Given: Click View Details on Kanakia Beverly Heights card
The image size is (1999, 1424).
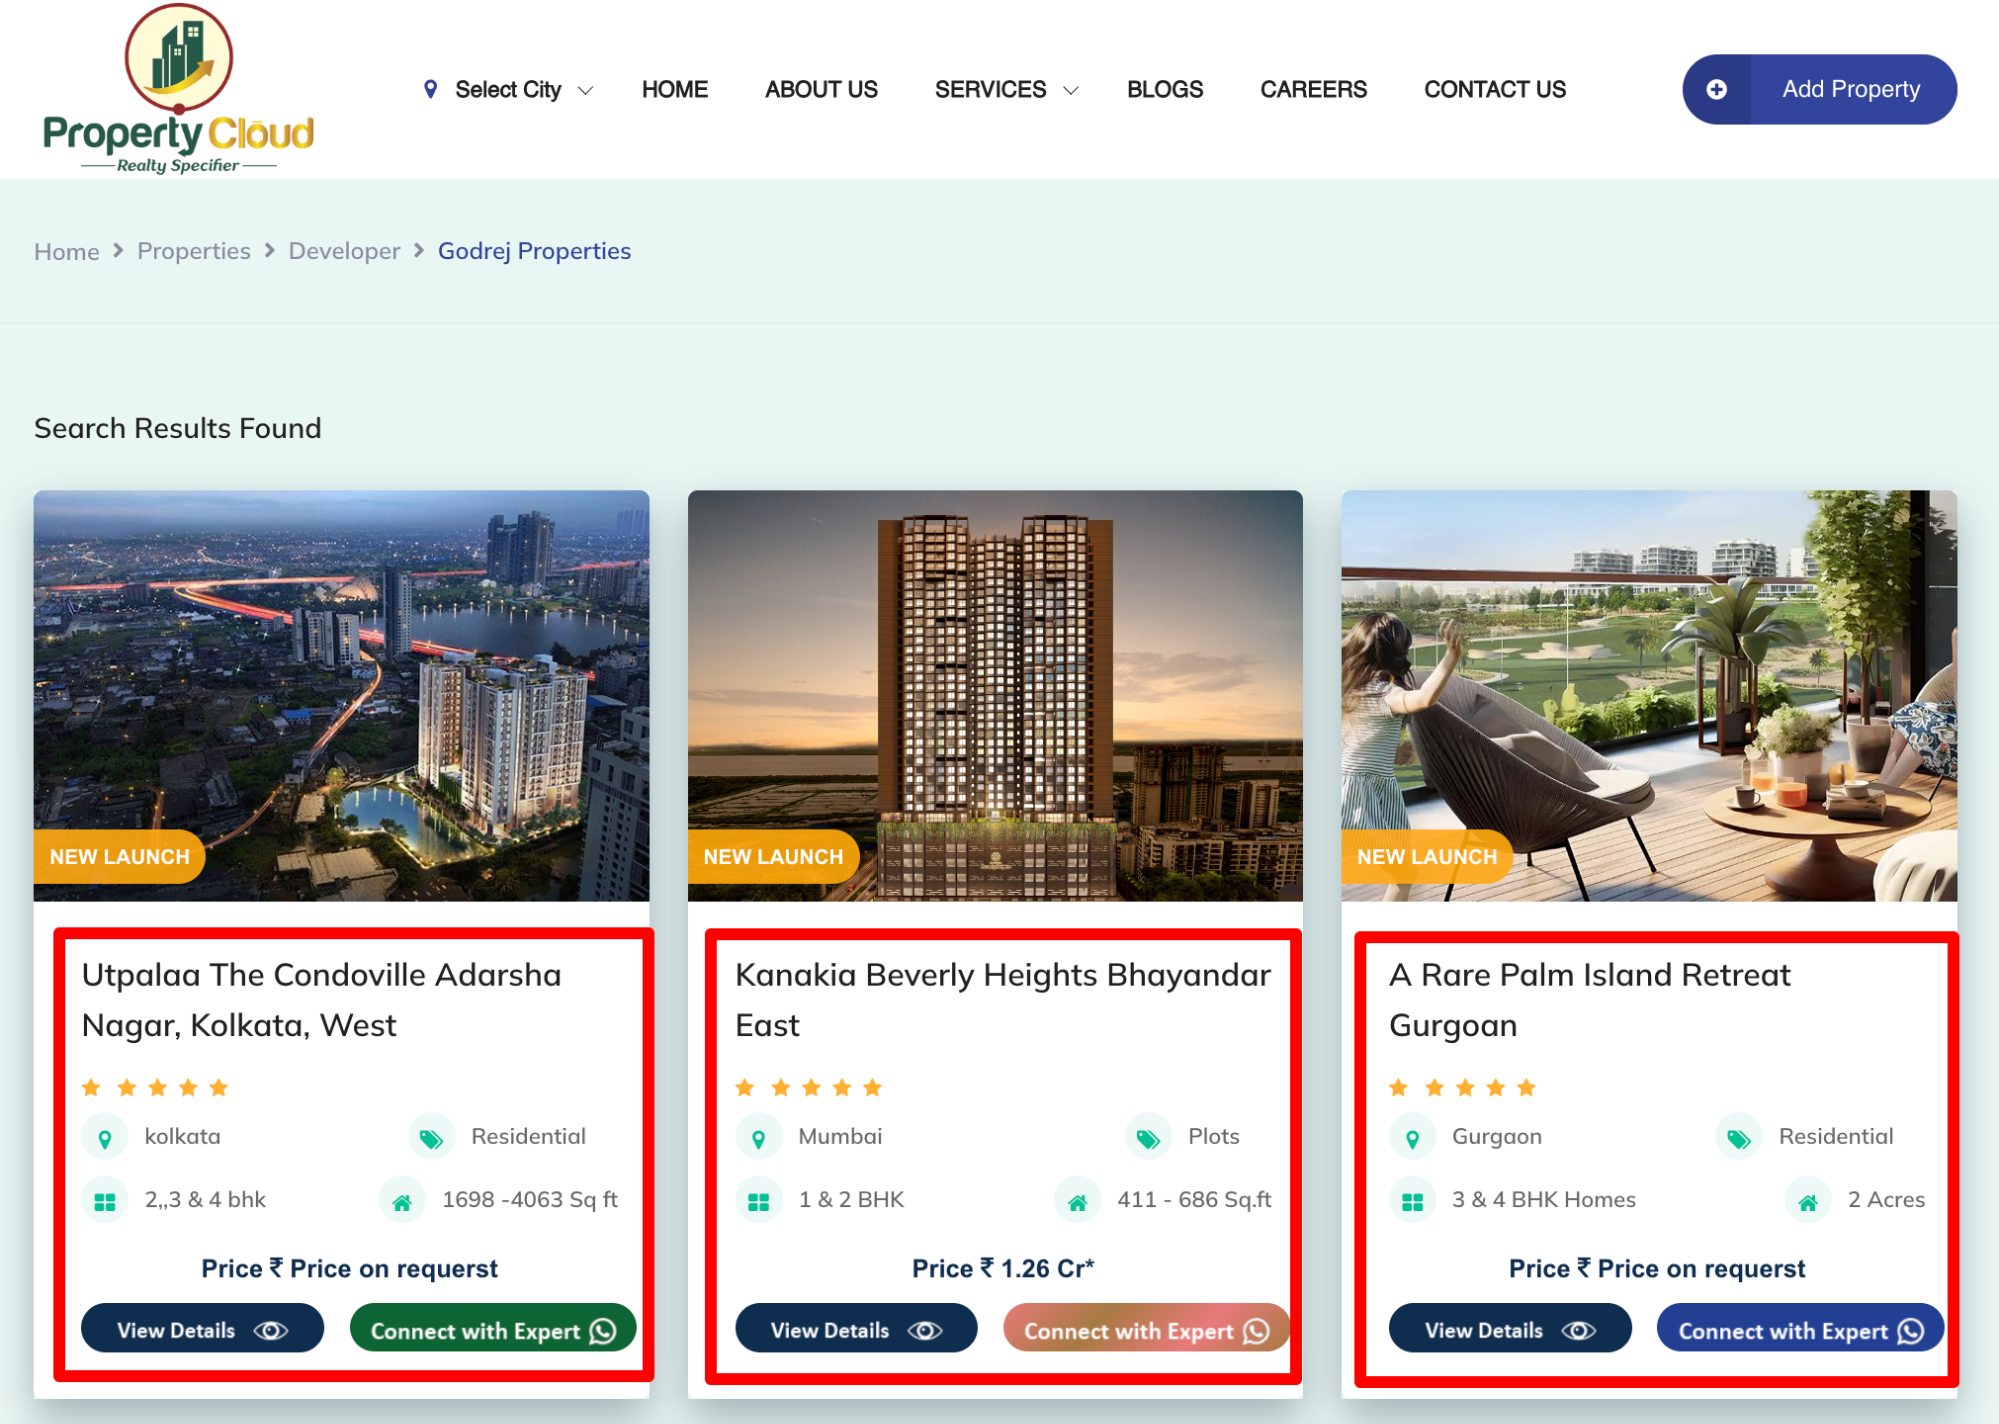Looking at the screenshot, I should 855,1329.
